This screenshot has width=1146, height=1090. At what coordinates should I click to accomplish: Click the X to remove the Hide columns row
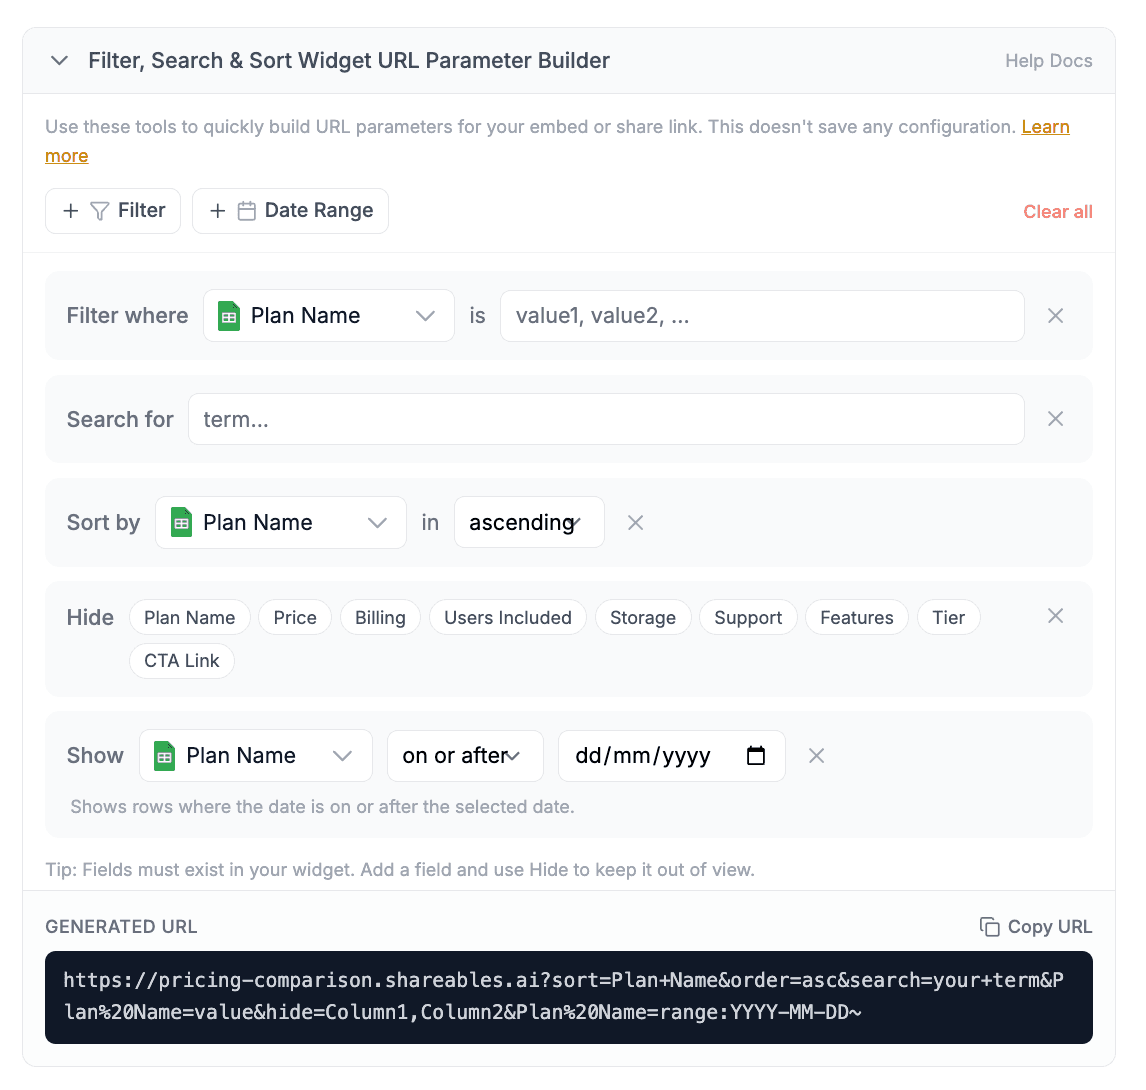[x=1055, y=616]
